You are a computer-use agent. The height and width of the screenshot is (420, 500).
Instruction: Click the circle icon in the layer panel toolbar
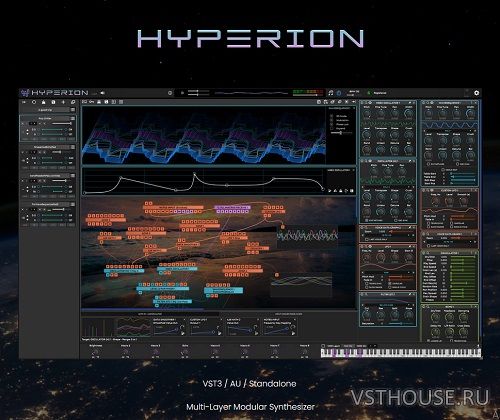tap(34, 102)
